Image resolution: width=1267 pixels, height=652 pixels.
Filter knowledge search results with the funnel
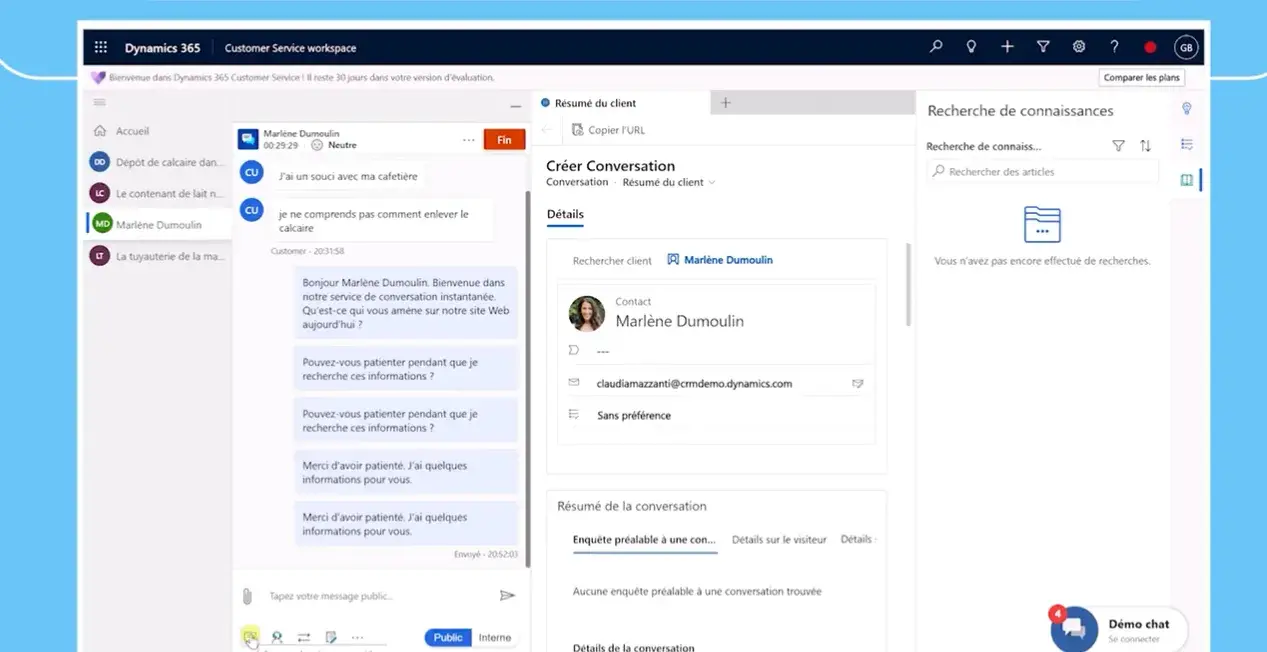click(1119, 146)
